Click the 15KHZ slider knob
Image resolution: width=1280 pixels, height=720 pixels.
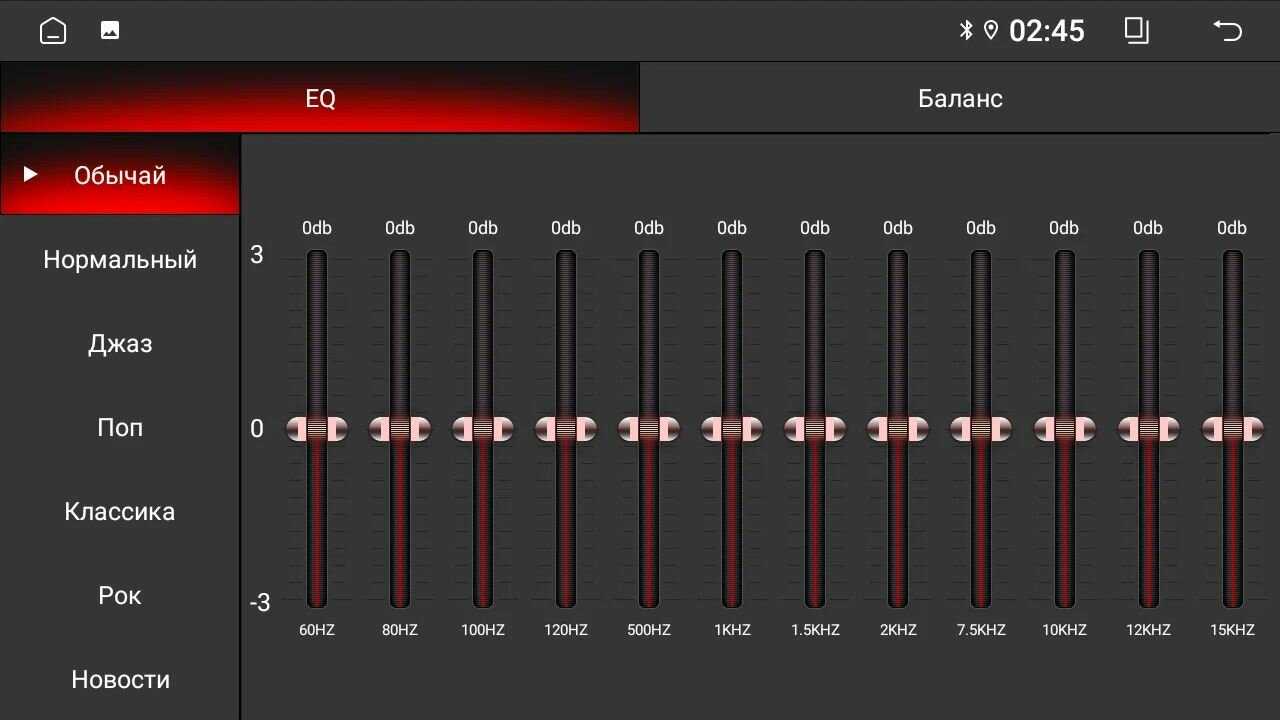click(1232, 429)
